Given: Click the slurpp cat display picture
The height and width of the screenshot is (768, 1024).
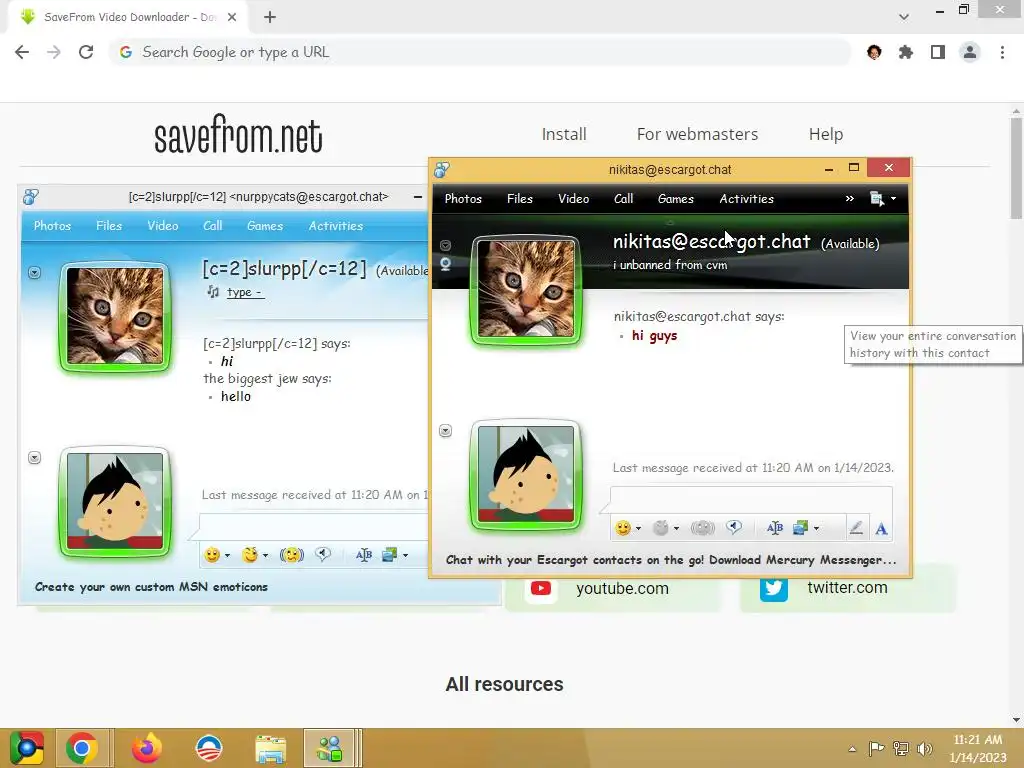Looking at the screenshot, I should [x=115, y=315].
